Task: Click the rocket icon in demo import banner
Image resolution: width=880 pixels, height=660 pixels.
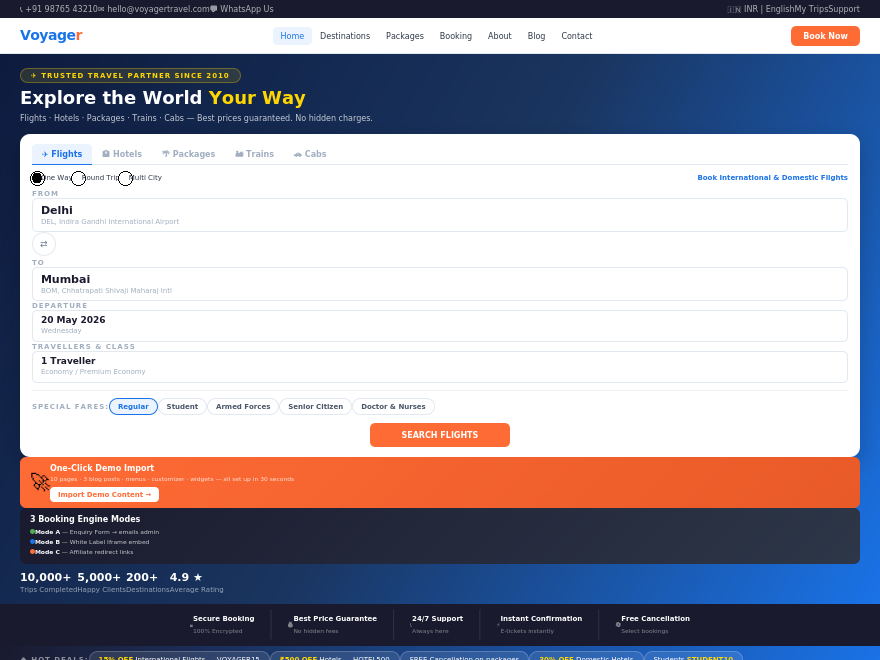Action: coord(40,482)
